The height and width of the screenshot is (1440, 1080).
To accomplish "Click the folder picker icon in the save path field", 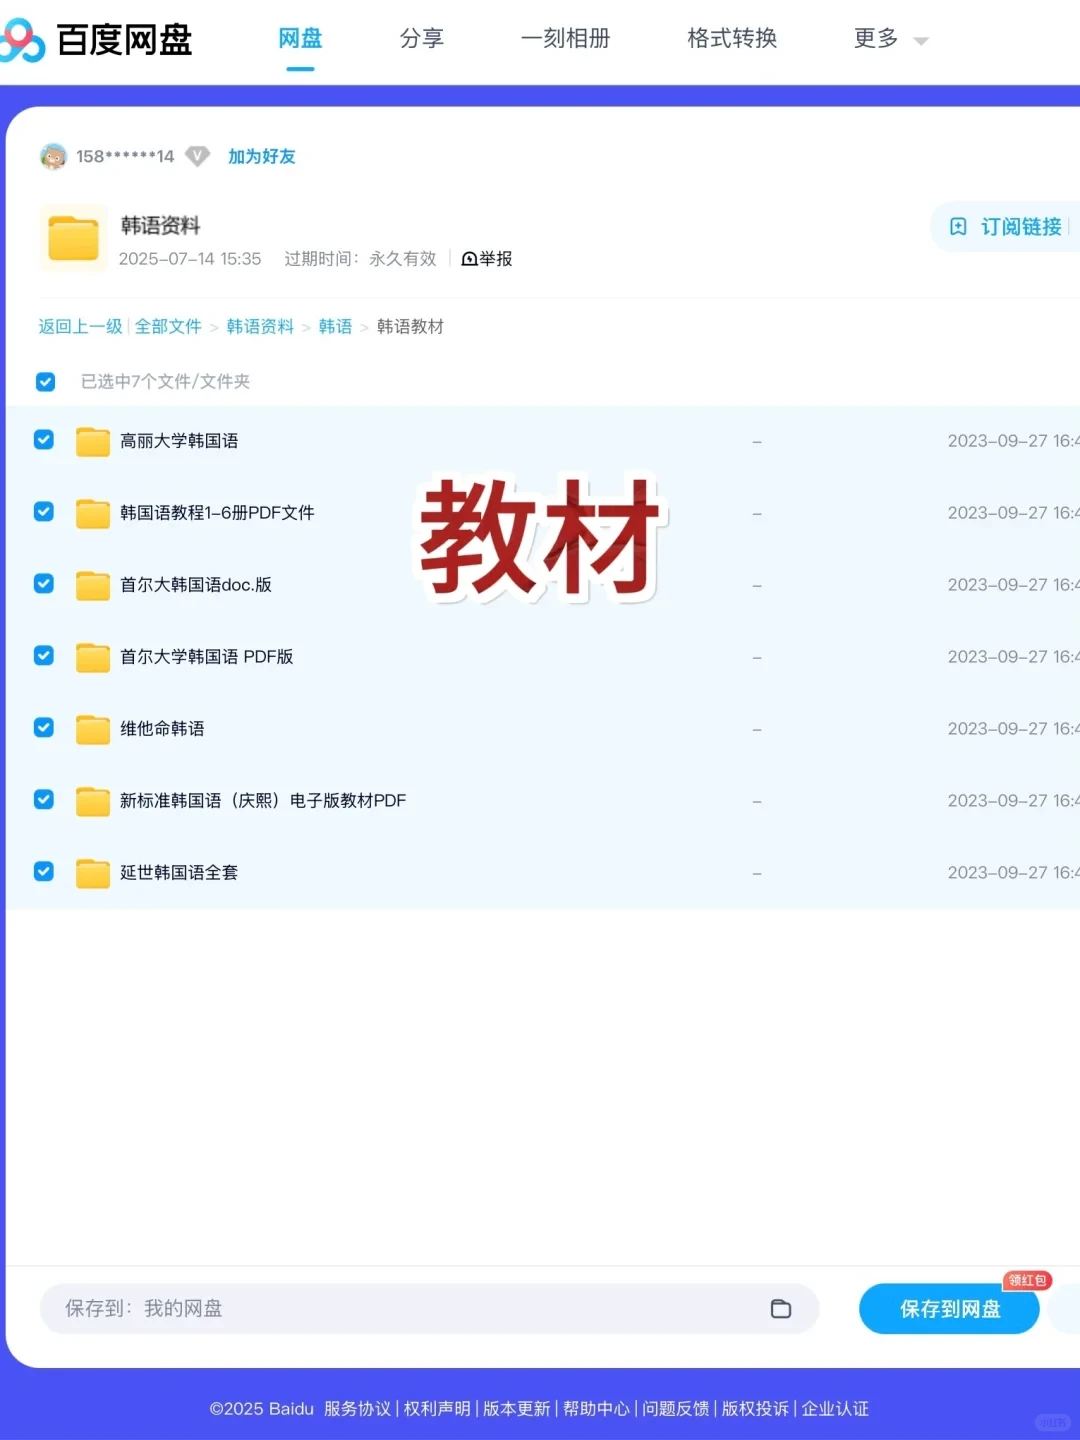I will (x=781, y=1308).
